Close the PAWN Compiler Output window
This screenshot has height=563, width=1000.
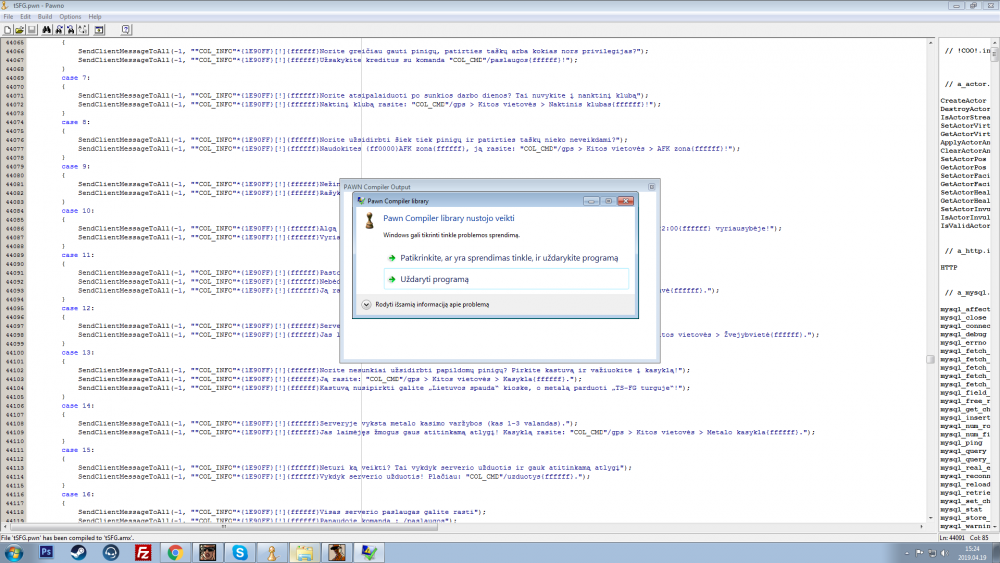(x=651, y=187)
